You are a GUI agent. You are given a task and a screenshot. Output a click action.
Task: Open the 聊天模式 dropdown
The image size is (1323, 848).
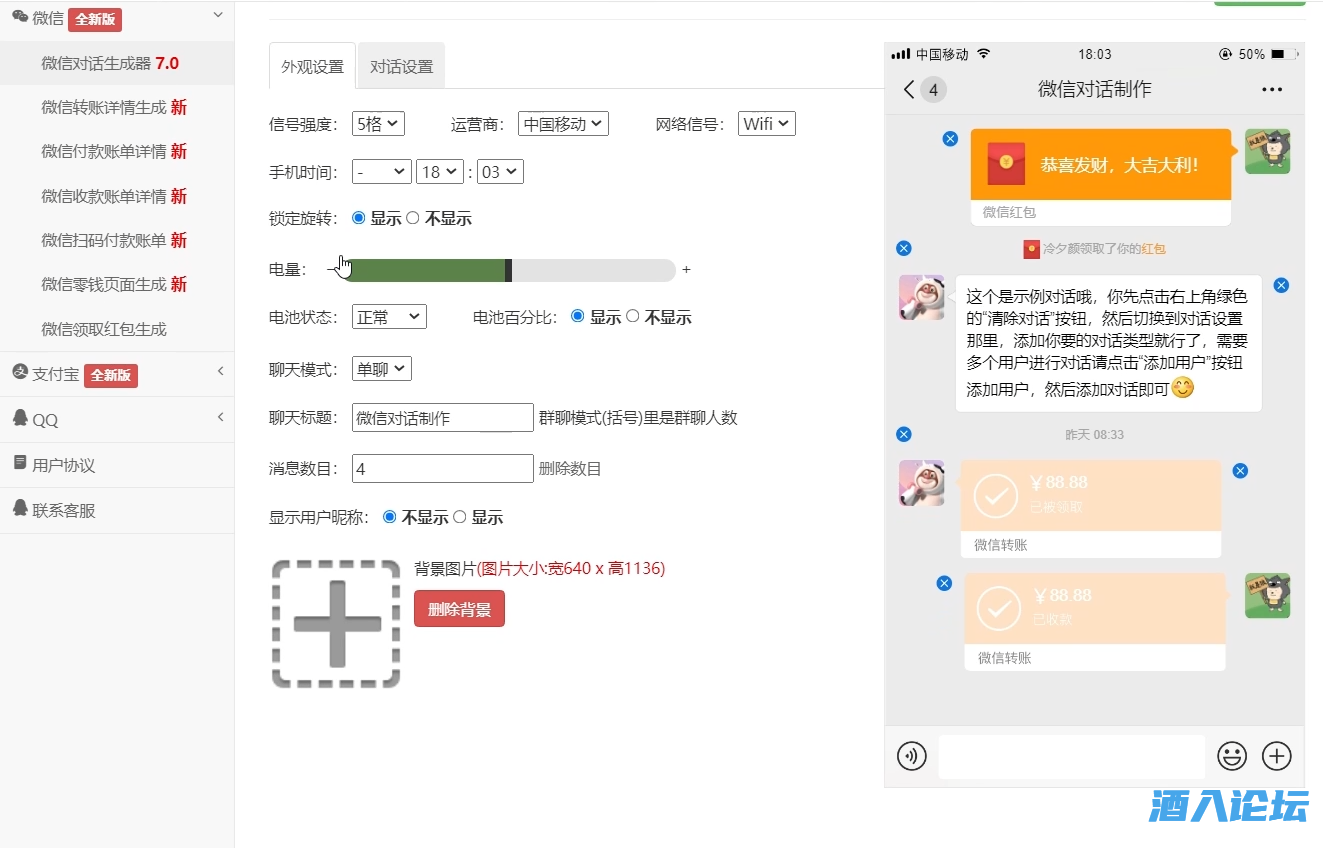(381, 369)
